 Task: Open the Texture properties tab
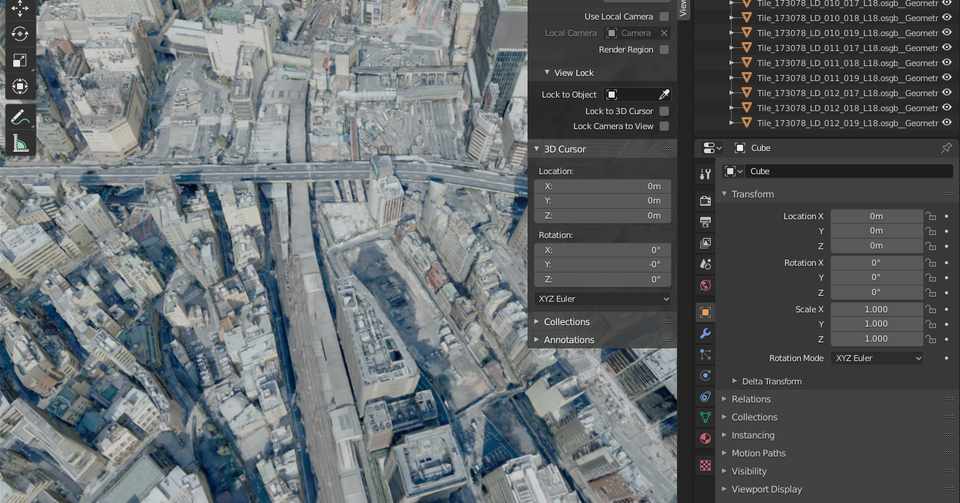coord(705,466)
